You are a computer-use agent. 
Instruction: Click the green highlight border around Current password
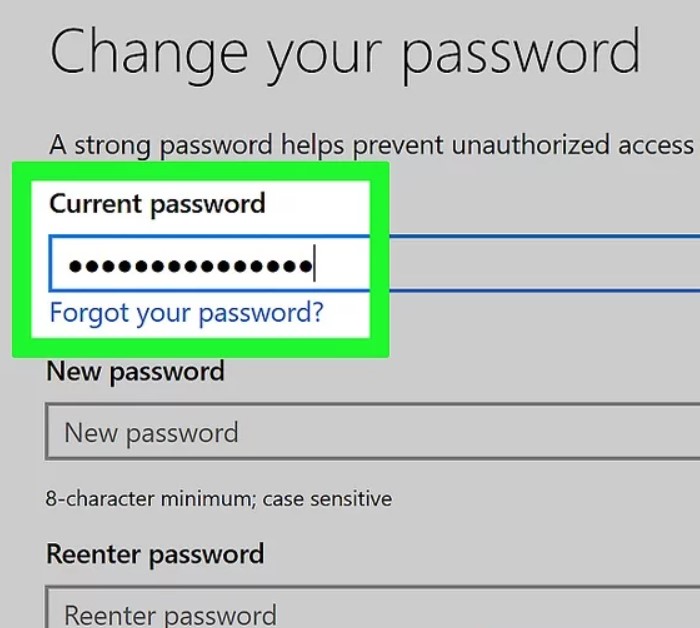point(201,171)
